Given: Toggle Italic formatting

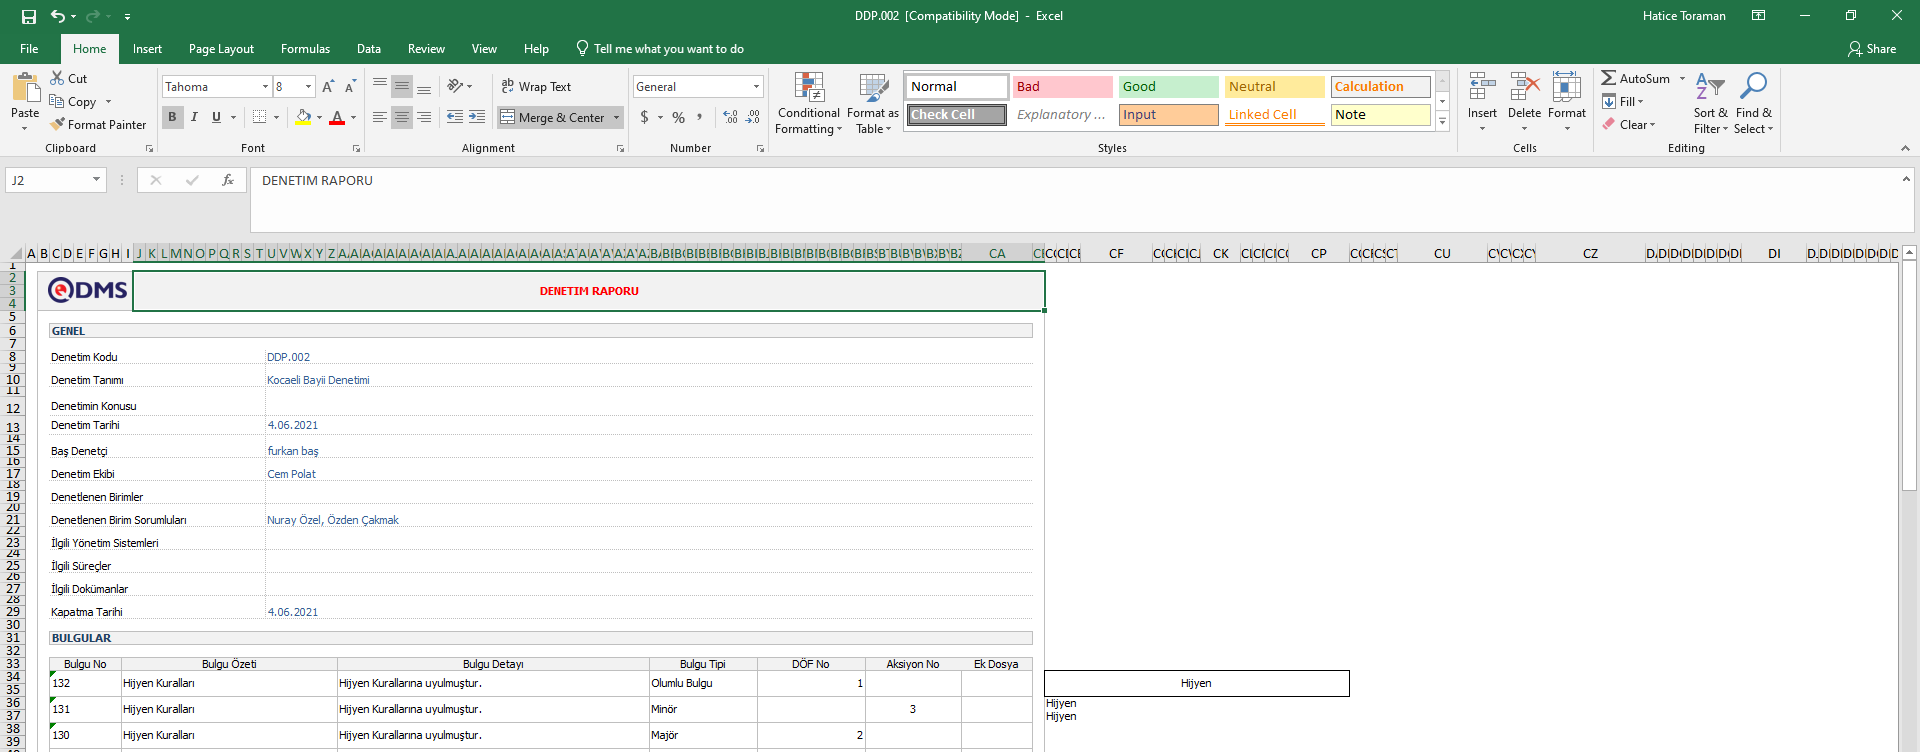Looking at the screenshot, I should pyautogui.click(x=194, y=117).
